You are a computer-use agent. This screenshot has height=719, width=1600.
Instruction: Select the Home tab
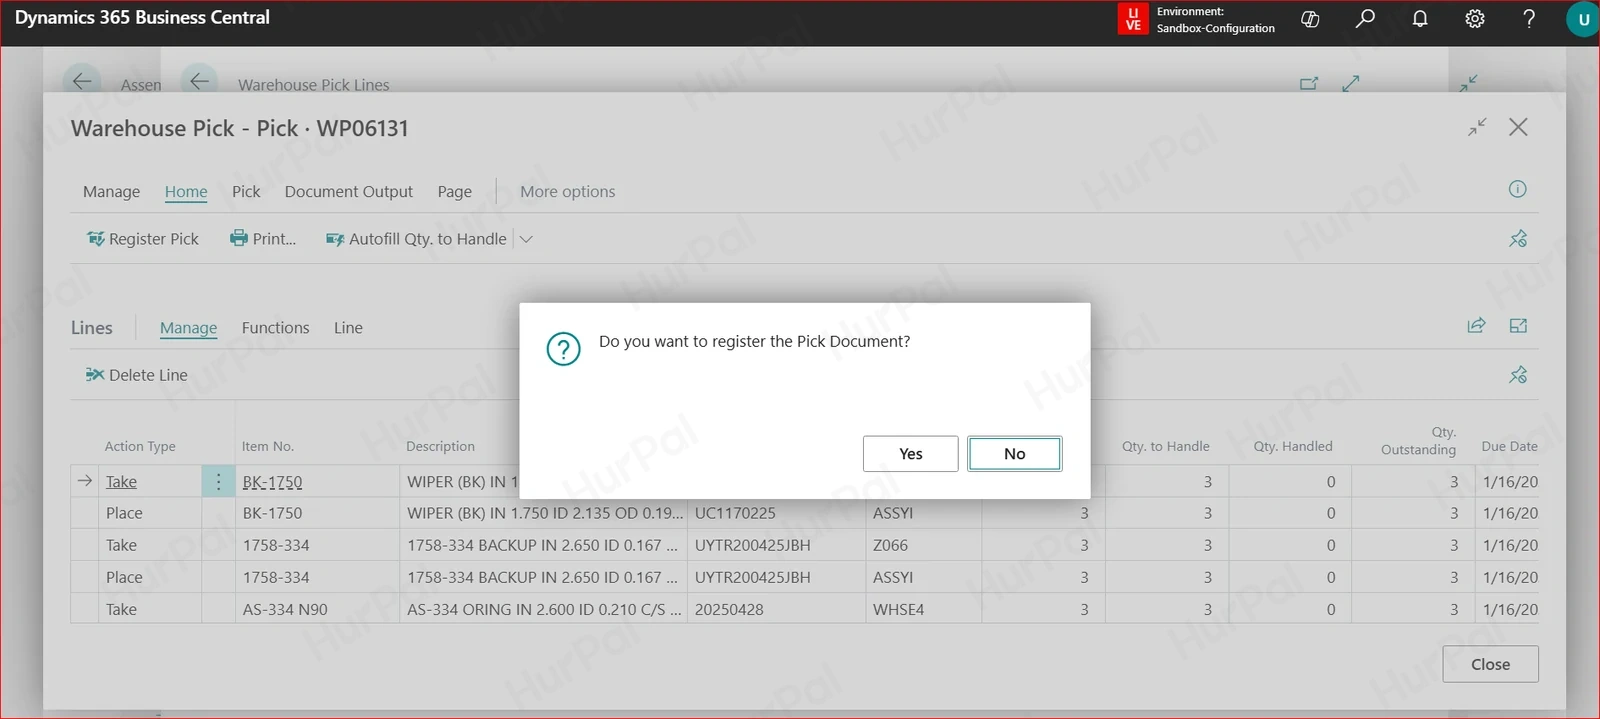point(186,192)
